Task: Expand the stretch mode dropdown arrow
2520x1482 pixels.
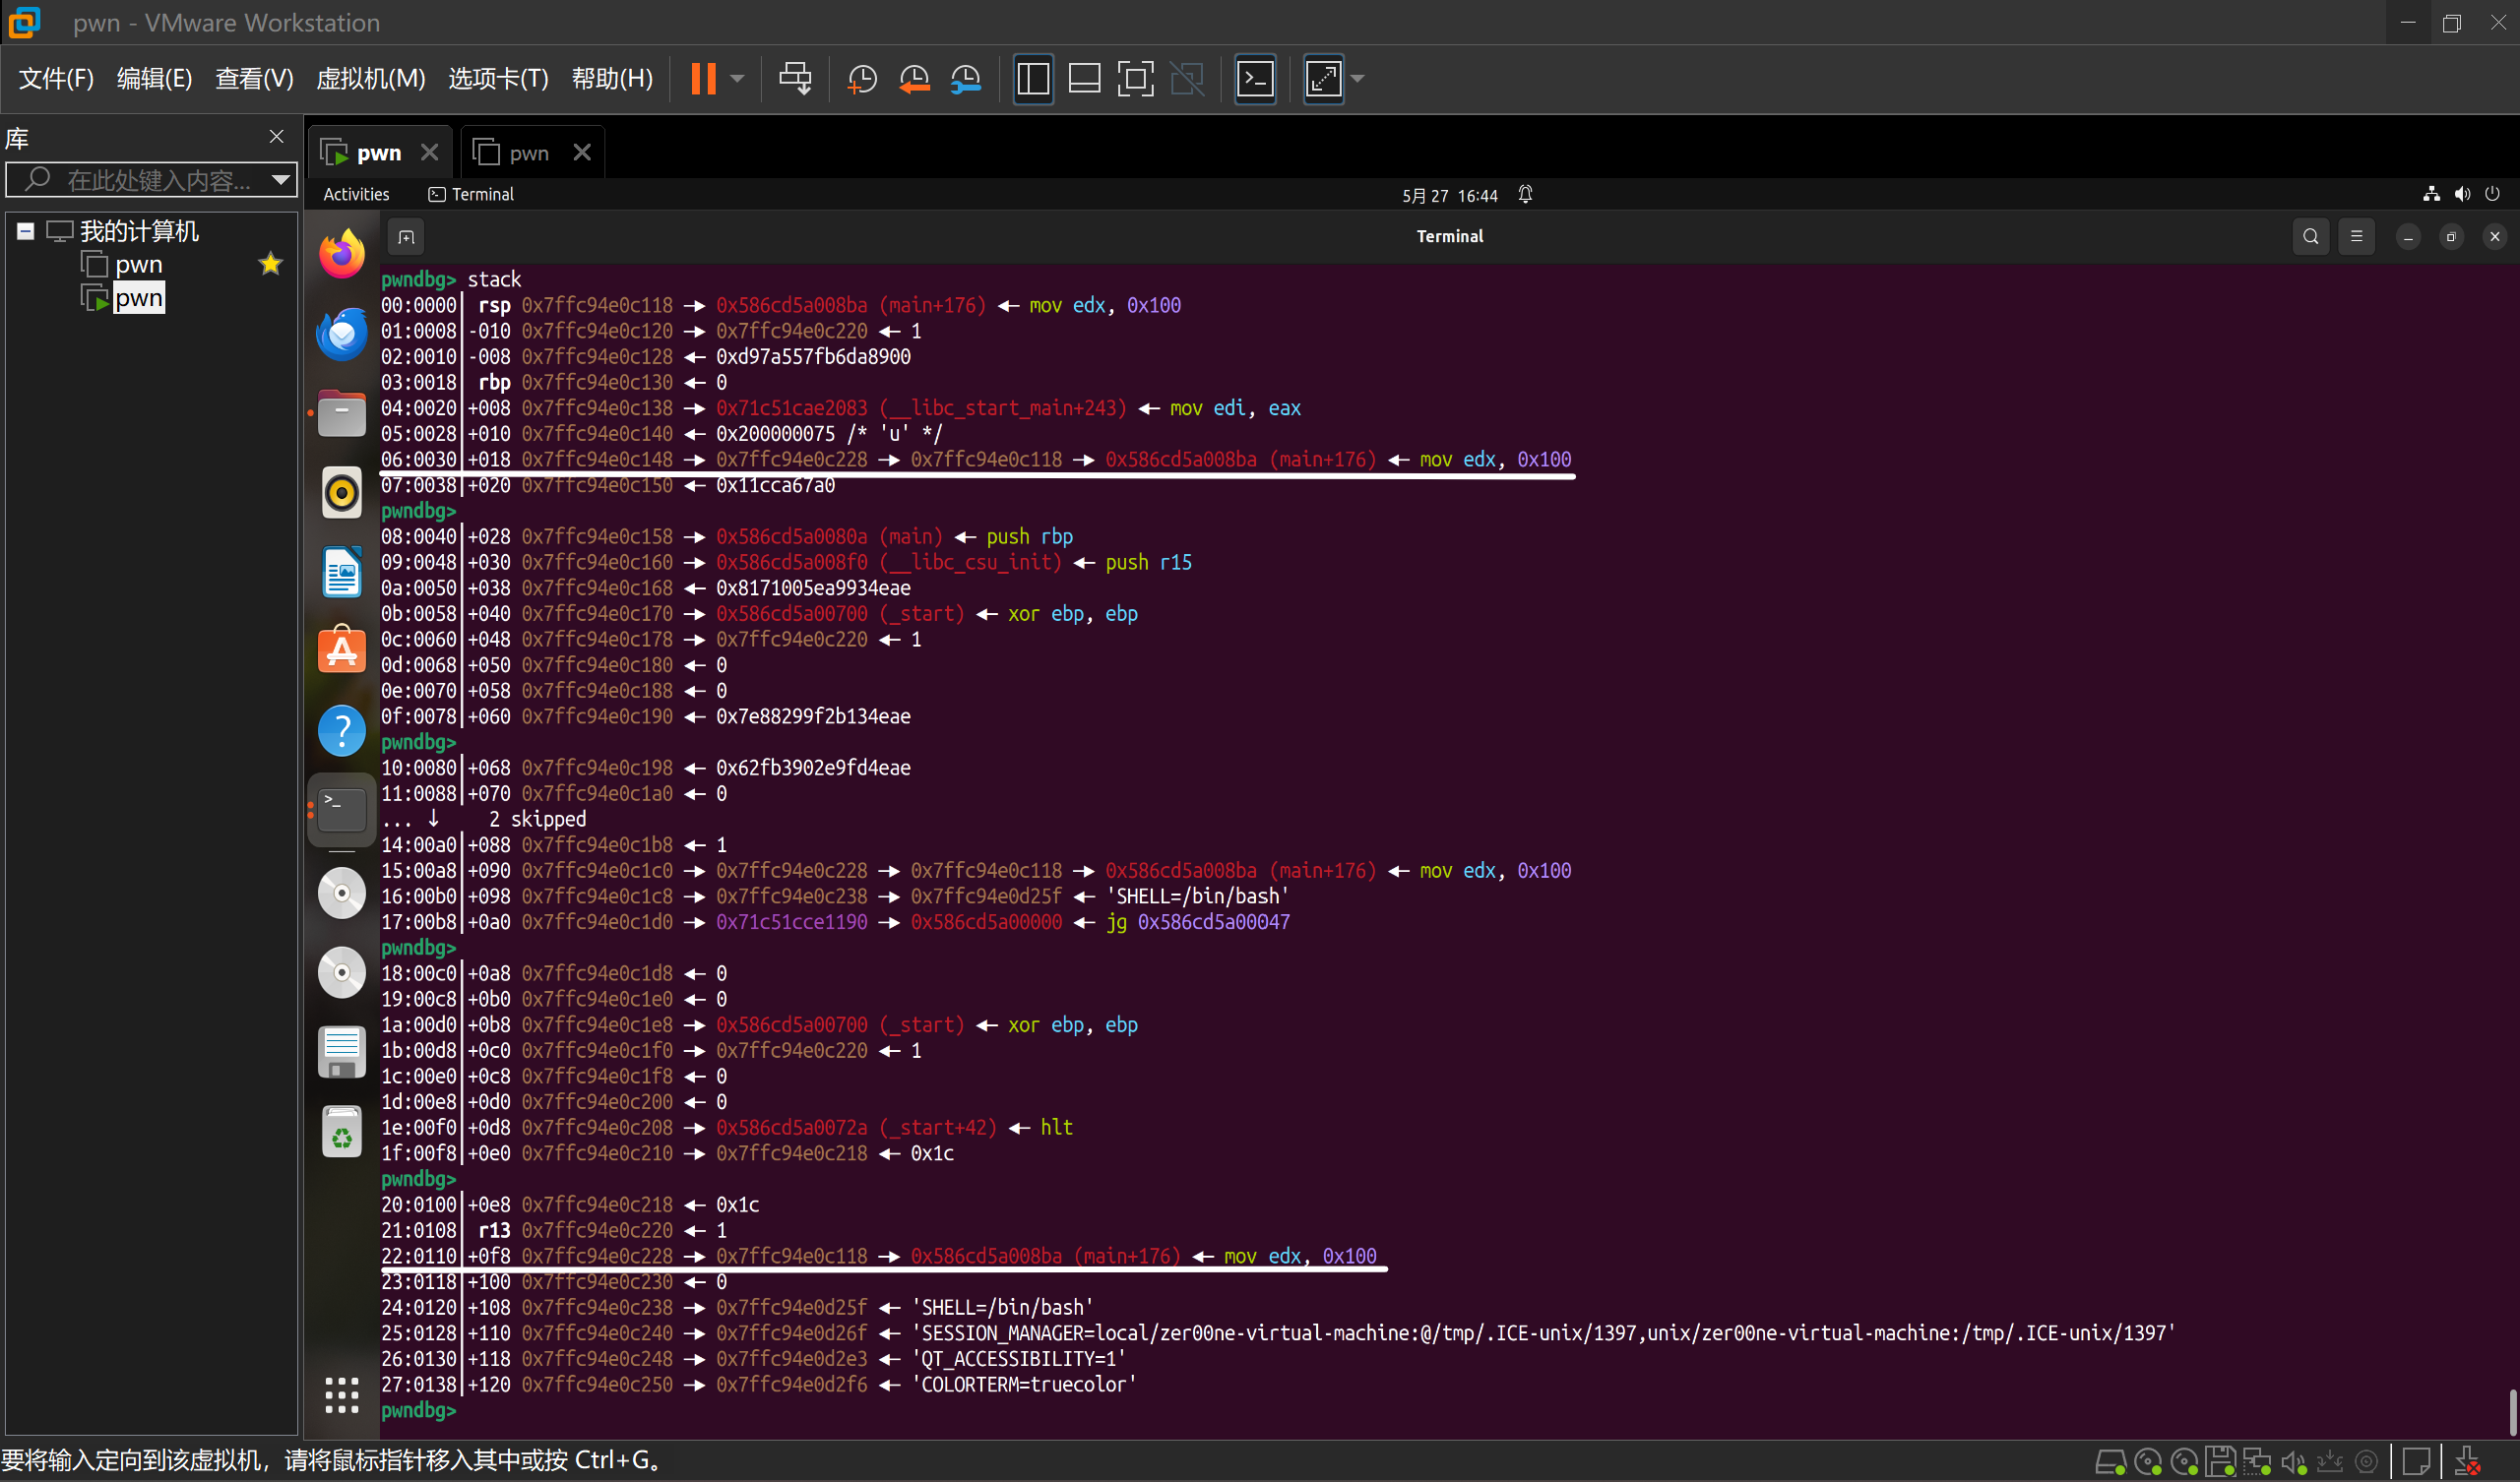Action: (1357, 78)
